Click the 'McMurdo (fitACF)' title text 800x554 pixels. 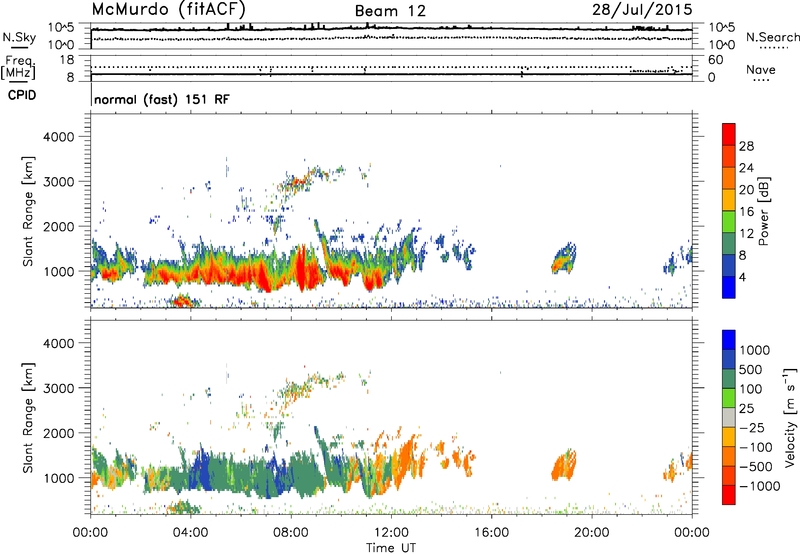[168, 9]
